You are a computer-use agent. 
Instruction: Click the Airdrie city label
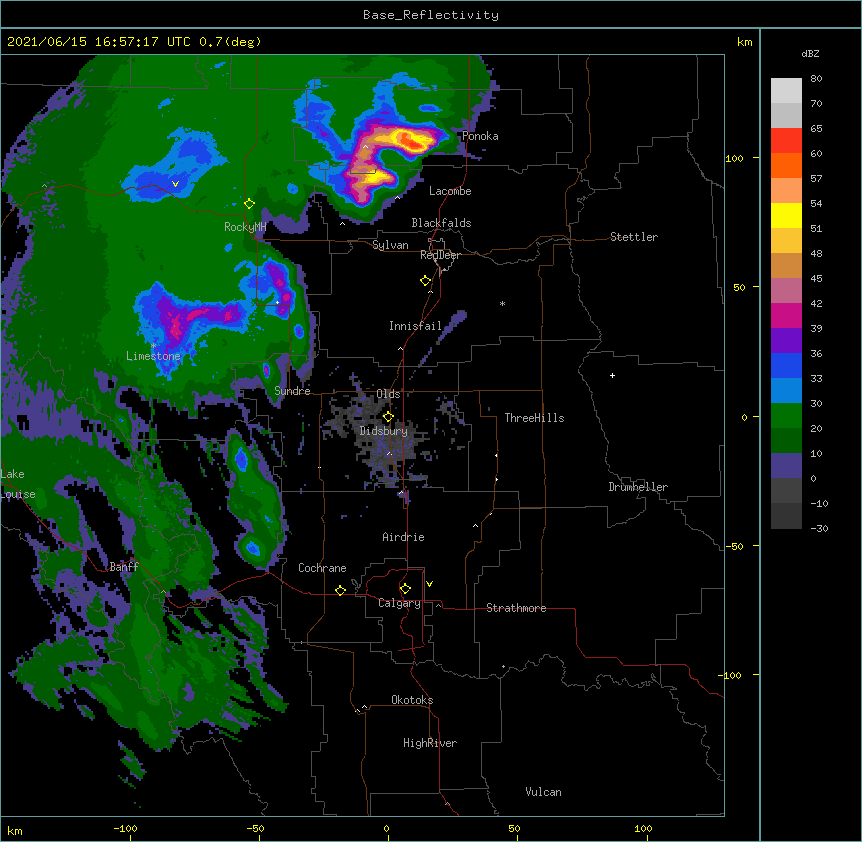point(404,537)
